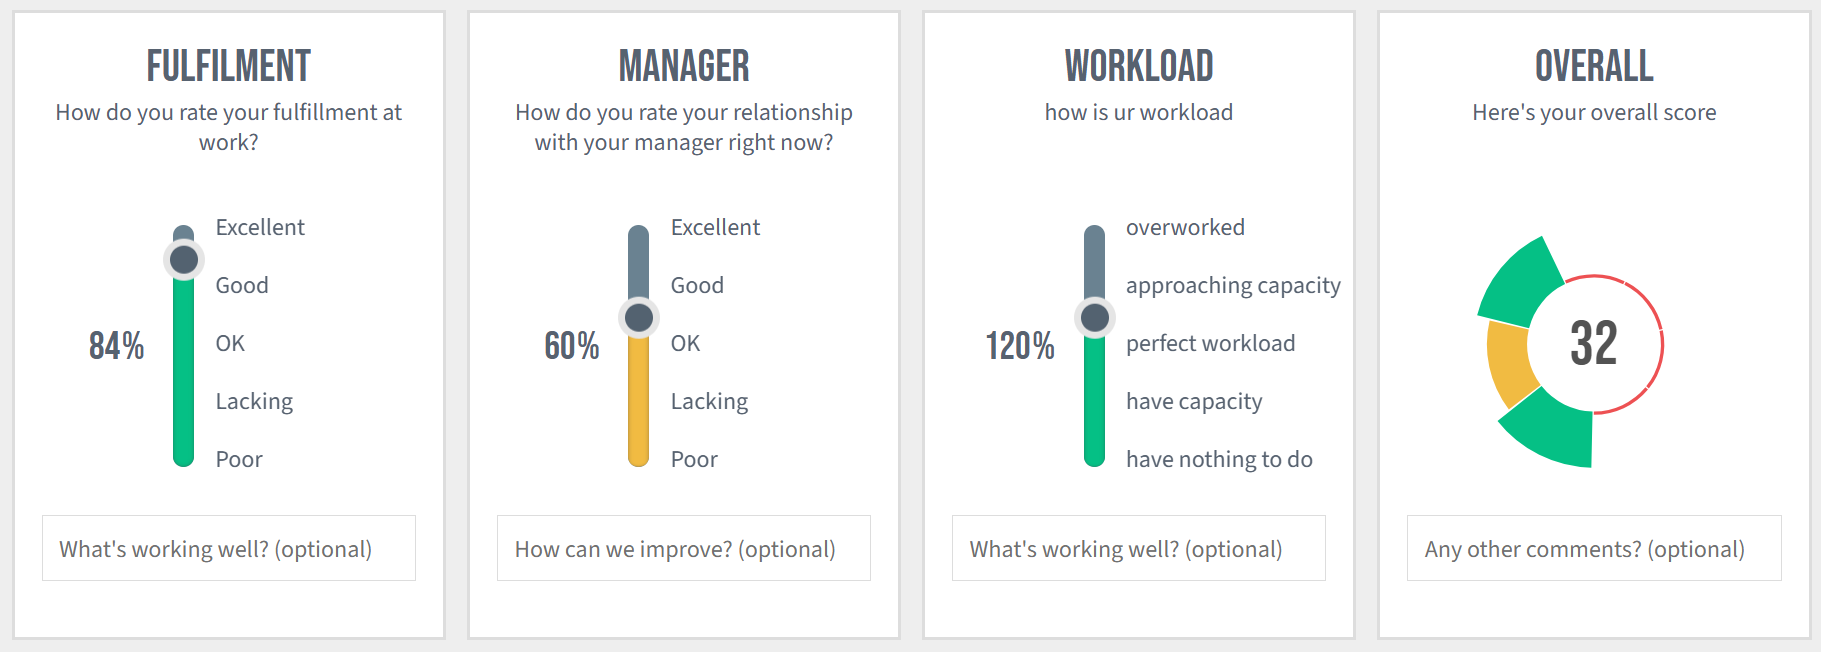Select 'overworked' workload option

tap(1185, 227)
